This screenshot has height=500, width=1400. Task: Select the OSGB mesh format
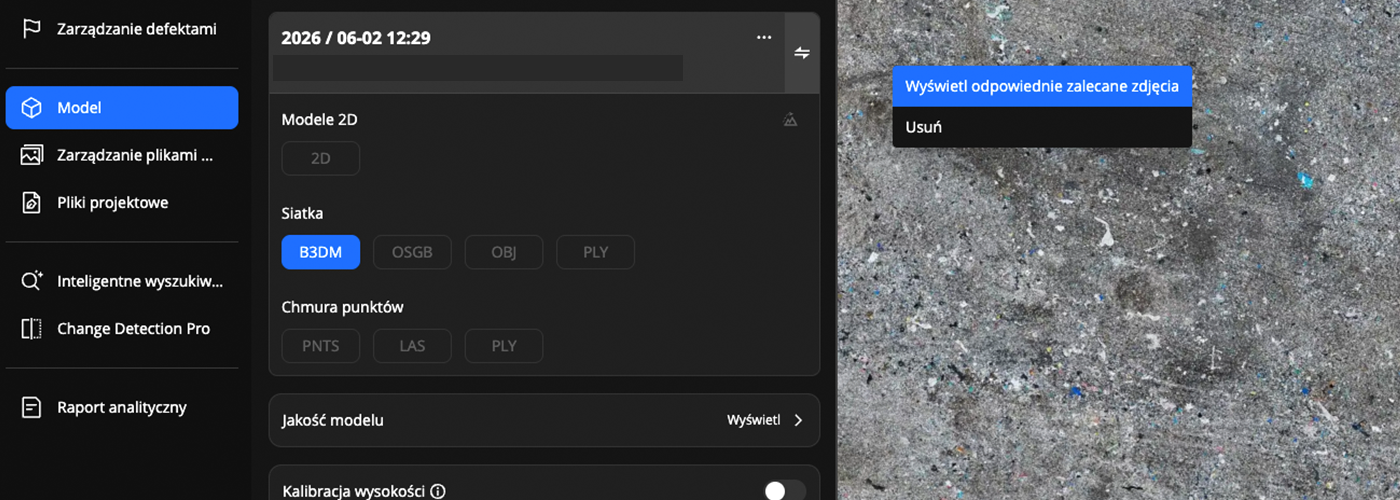[x=412, y=252]
